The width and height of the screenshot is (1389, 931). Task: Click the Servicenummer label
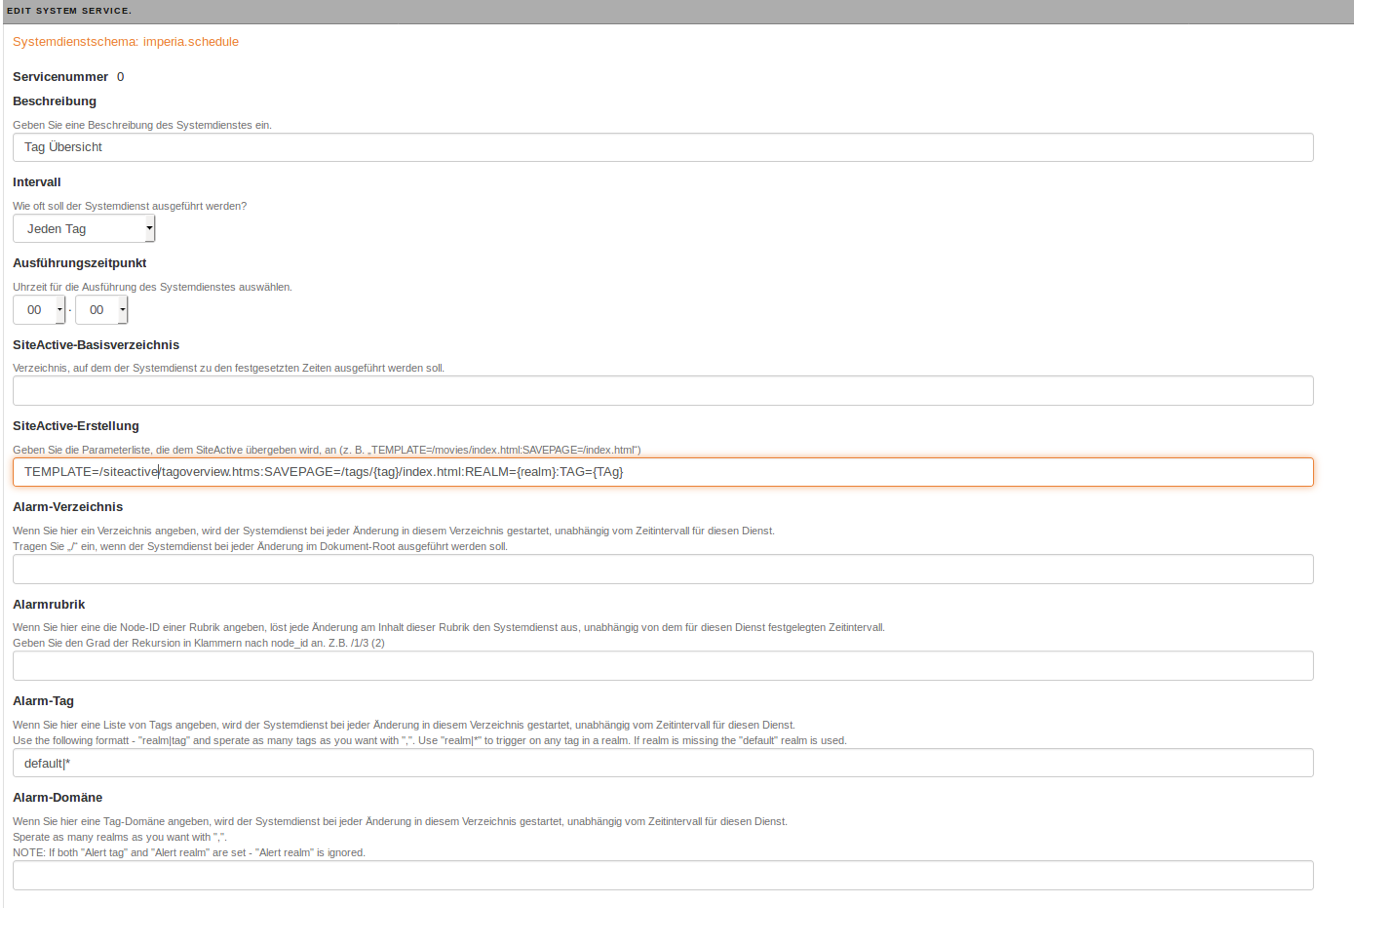60,77
